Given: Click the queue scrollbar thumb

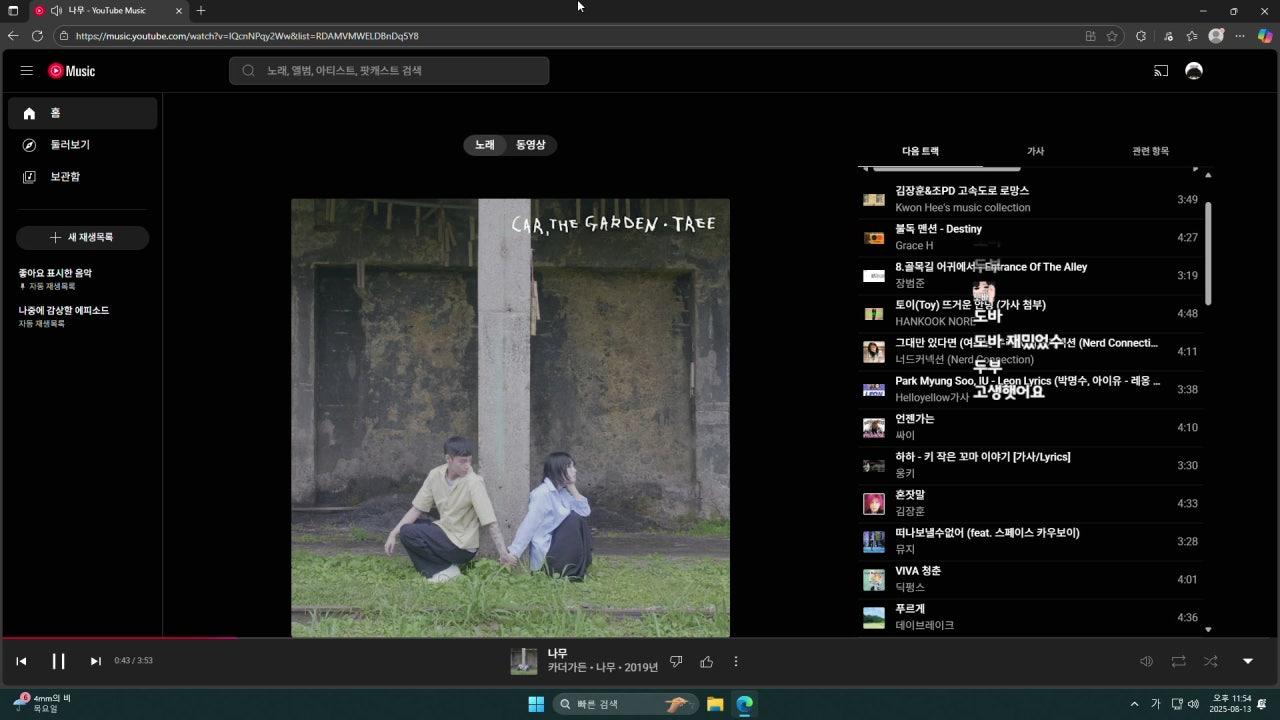Looking at the screenshot, I should (x=1208, y=254).
